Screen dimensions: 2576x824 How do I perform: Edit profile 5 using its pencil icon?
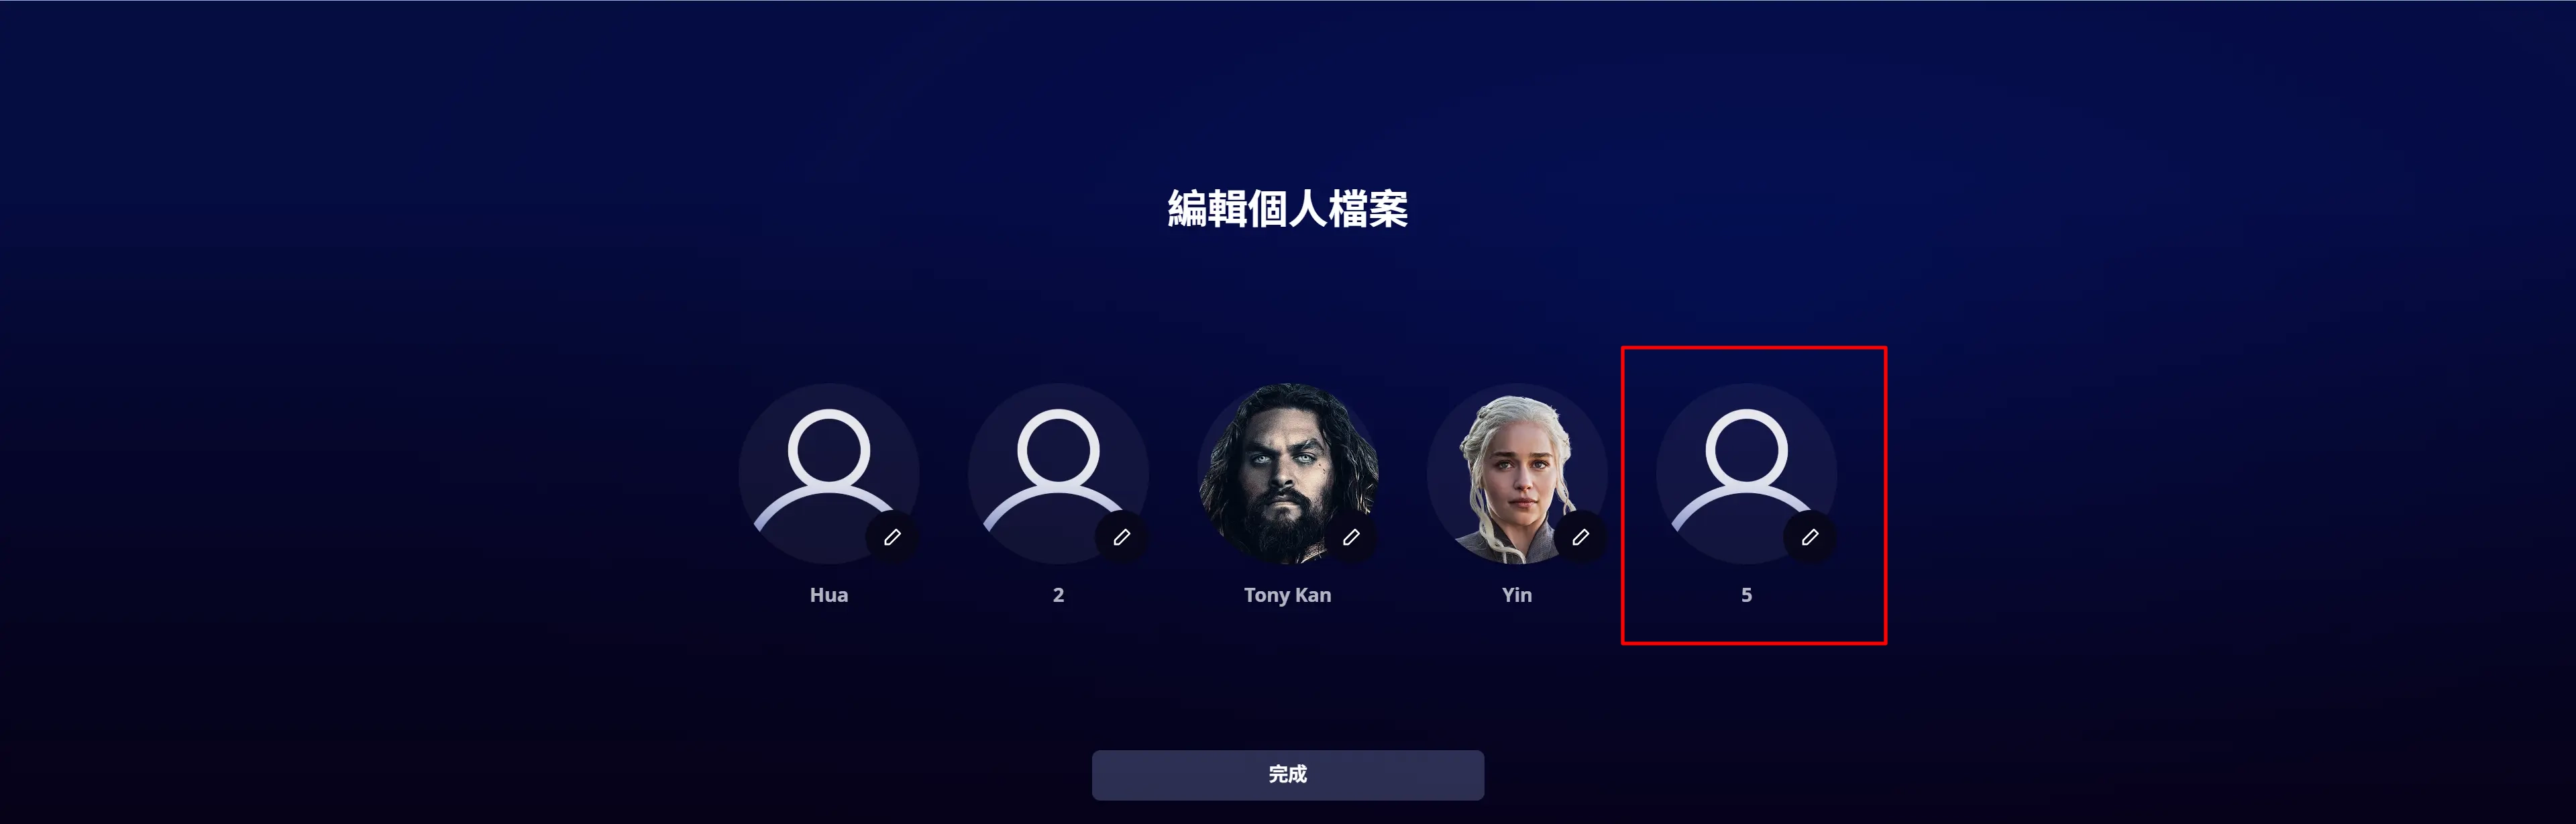(x=1809, y=537)
